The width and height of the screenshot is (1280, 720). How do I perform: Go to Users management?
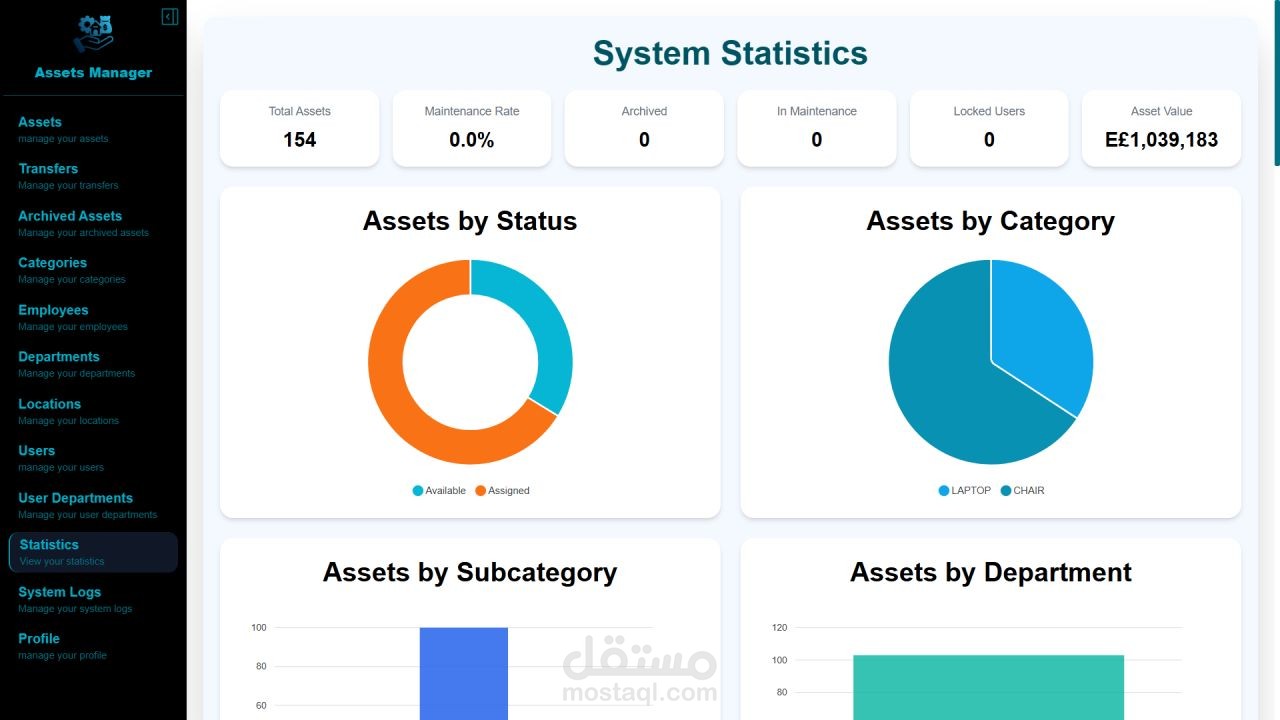(93, 458)
